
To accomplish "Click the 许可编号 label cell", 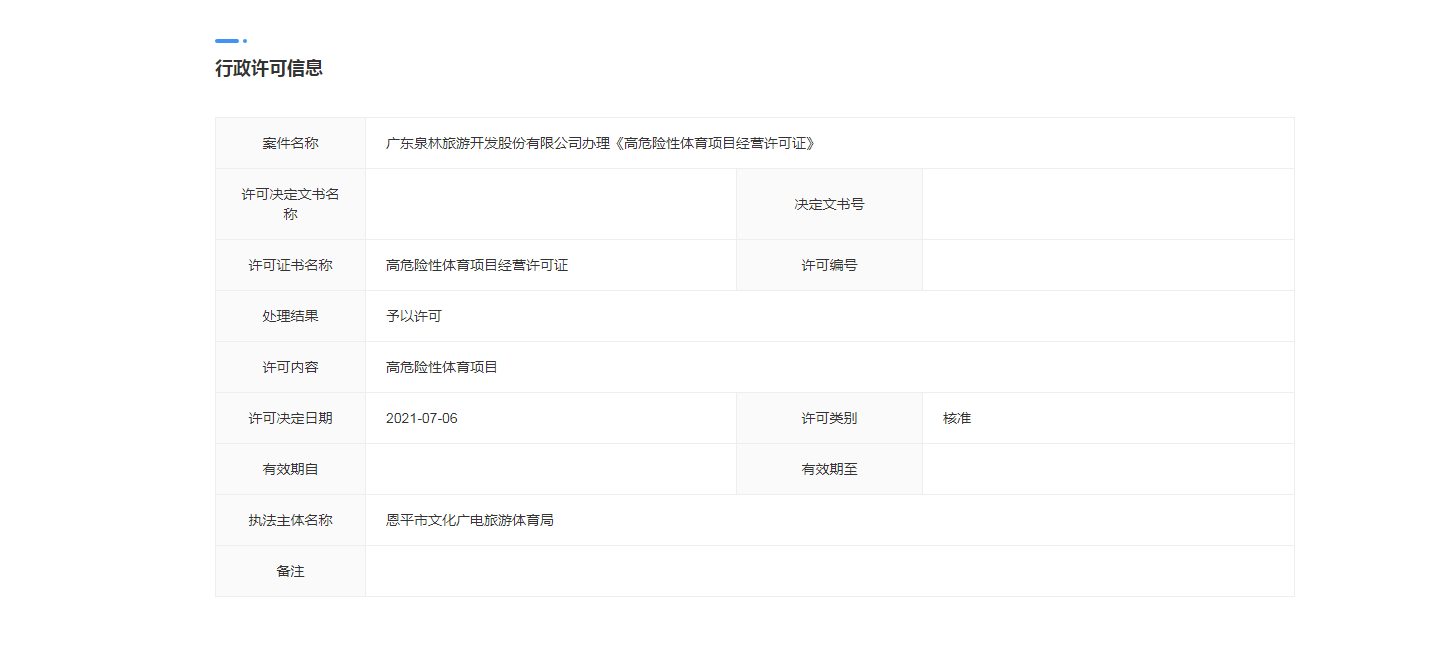I will tap(830, 265).
